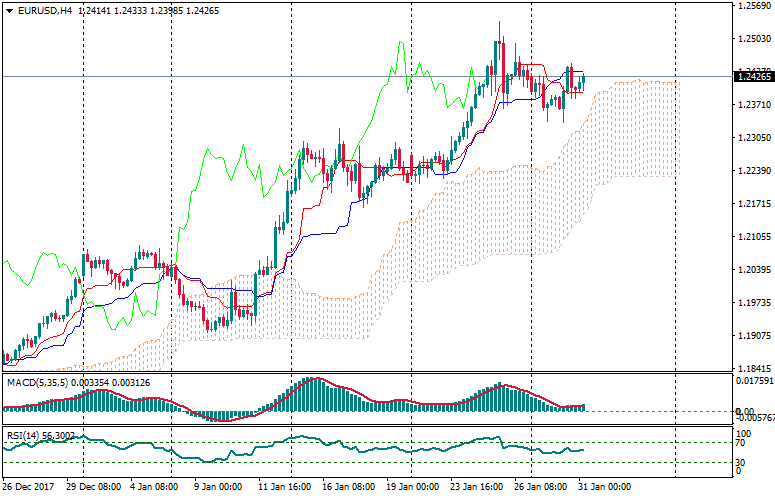Click the 23 Jan 16:00 time label
This screenshot has width=775, height=498.
(x=477, y=487)
